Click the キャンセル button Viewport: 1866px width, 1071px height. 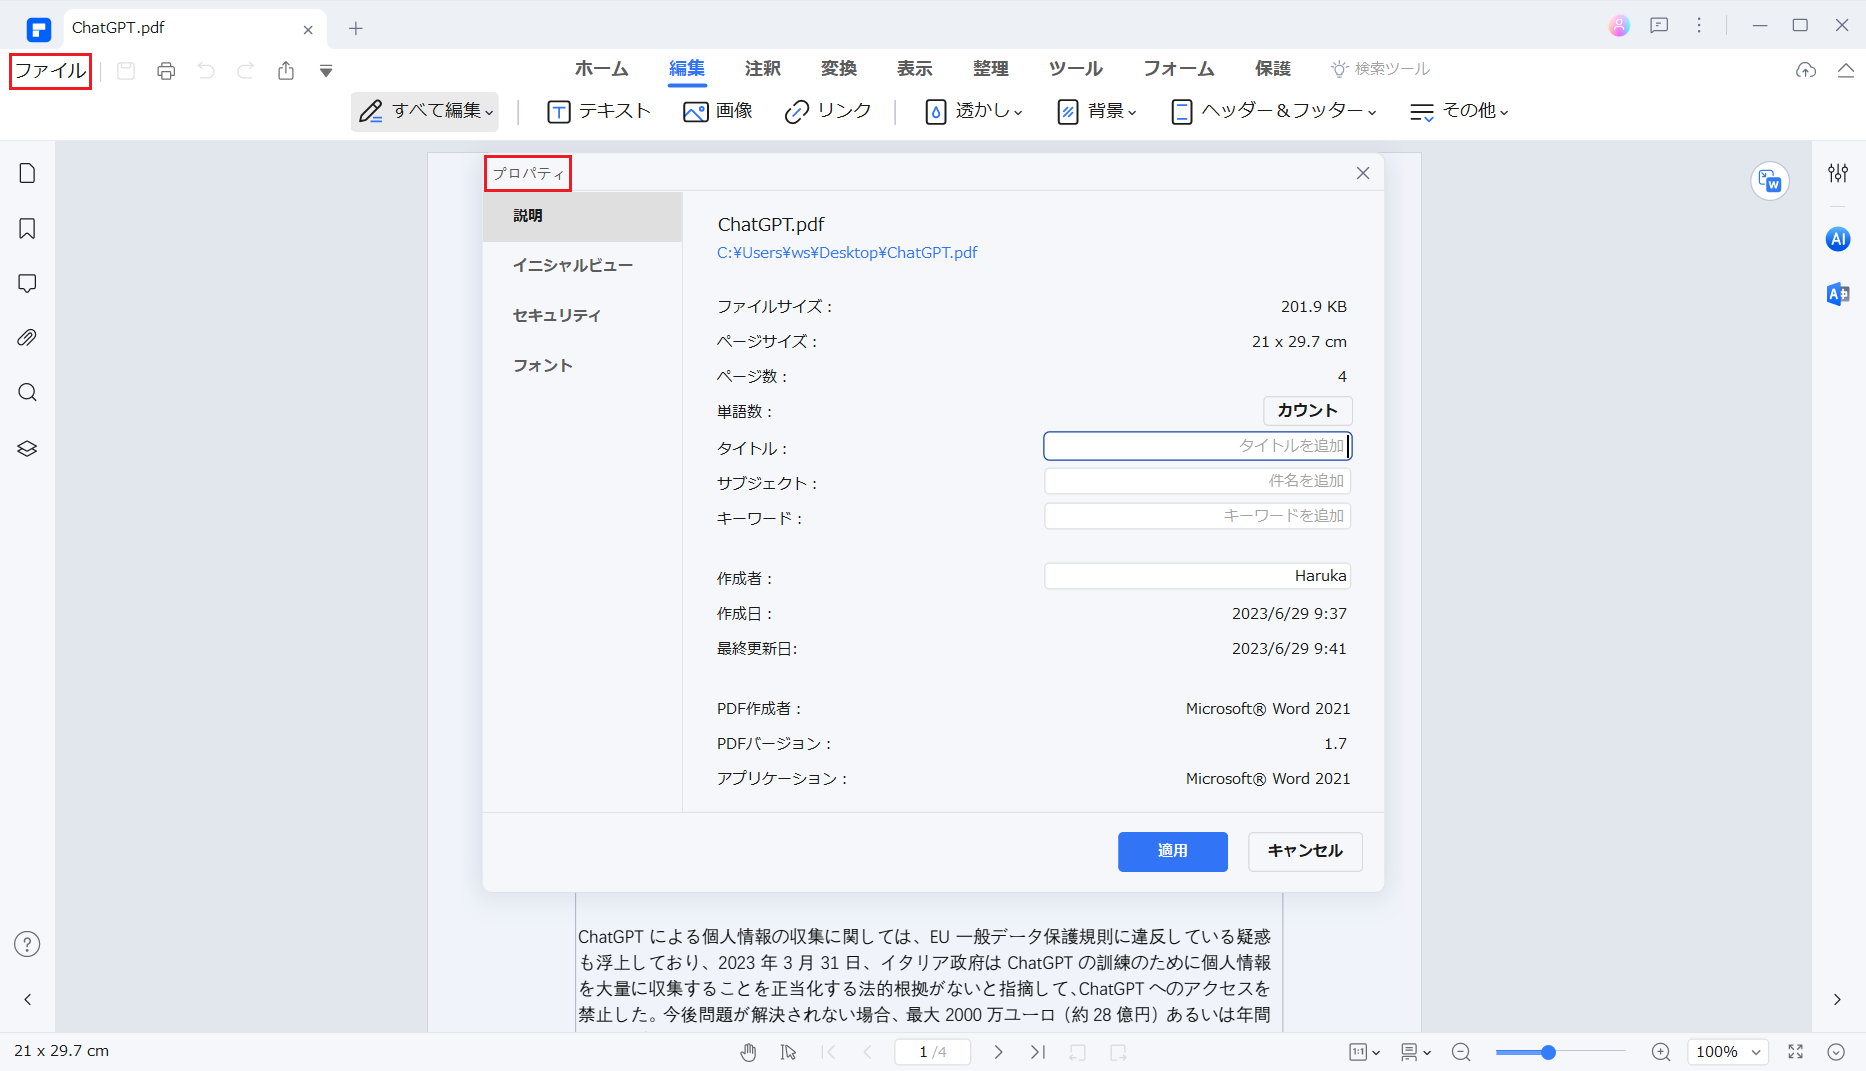coord(1305,851)
